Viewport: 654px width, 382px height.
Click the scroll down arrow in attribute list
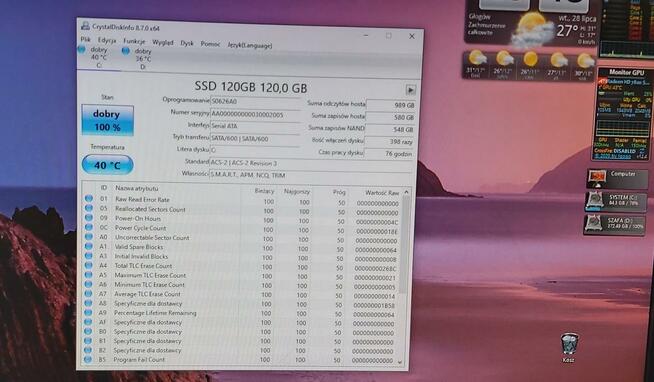400,362
